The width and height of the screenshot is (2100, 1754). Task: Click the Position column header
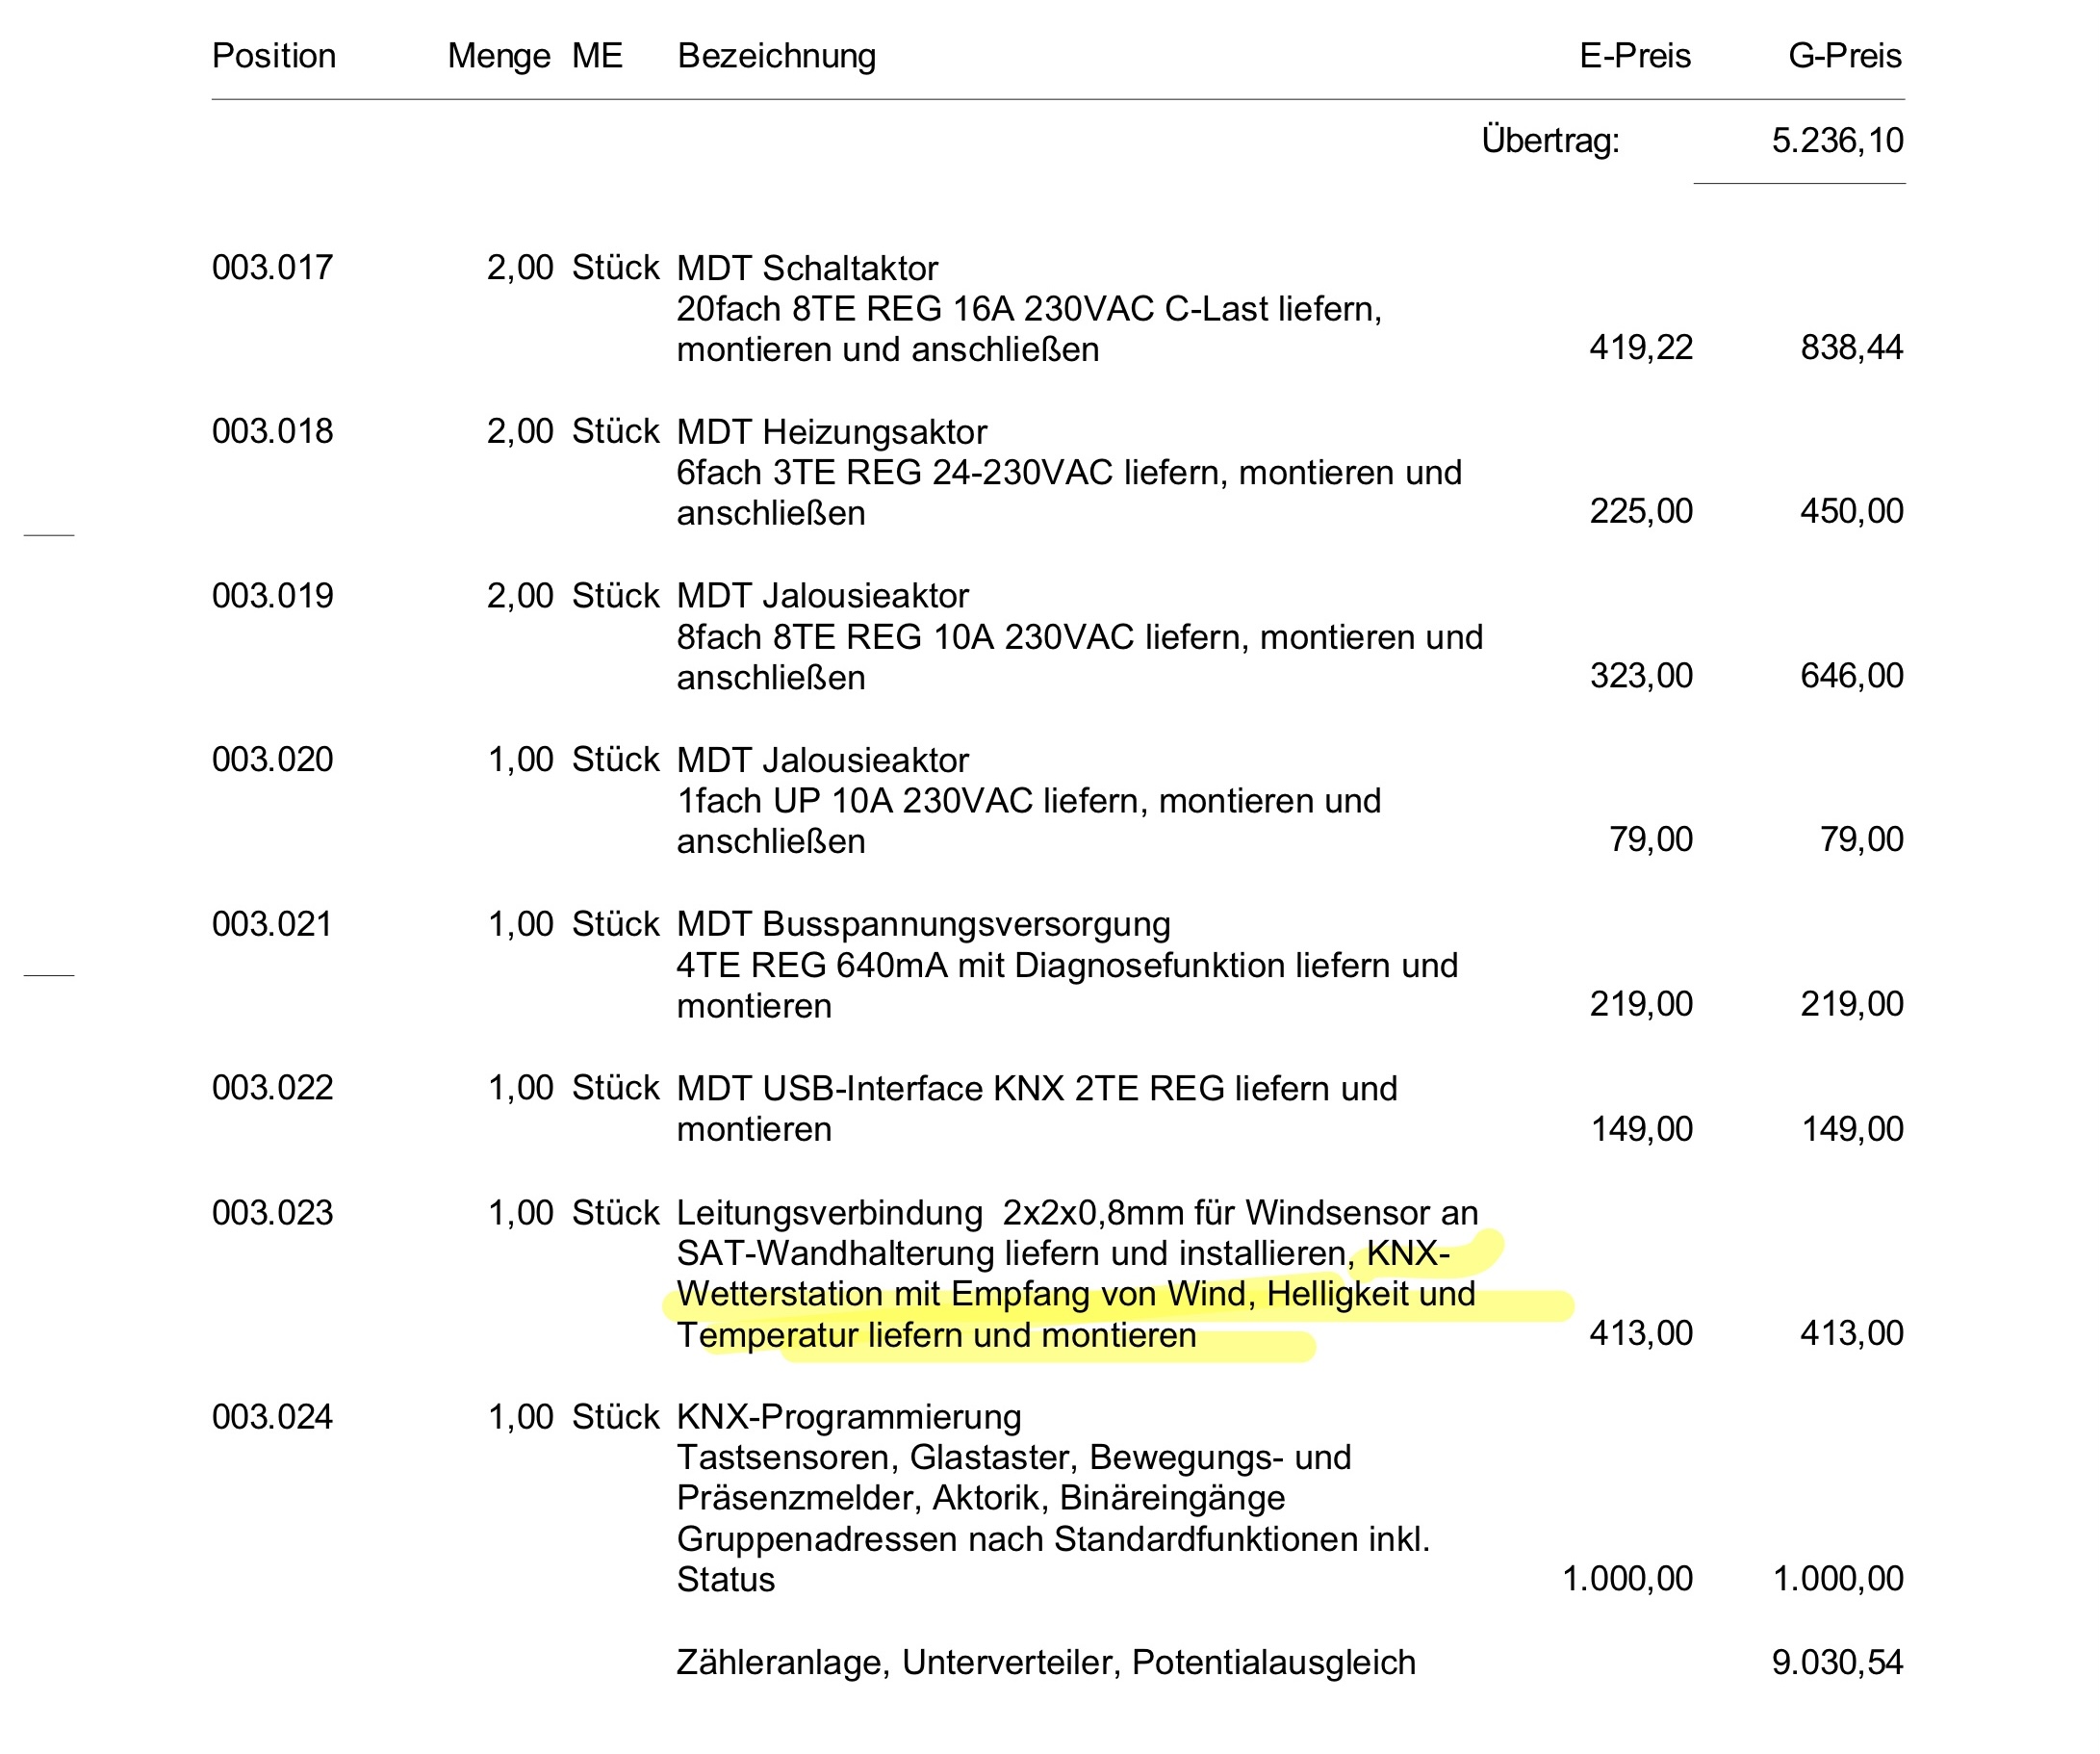coord(274,55)
